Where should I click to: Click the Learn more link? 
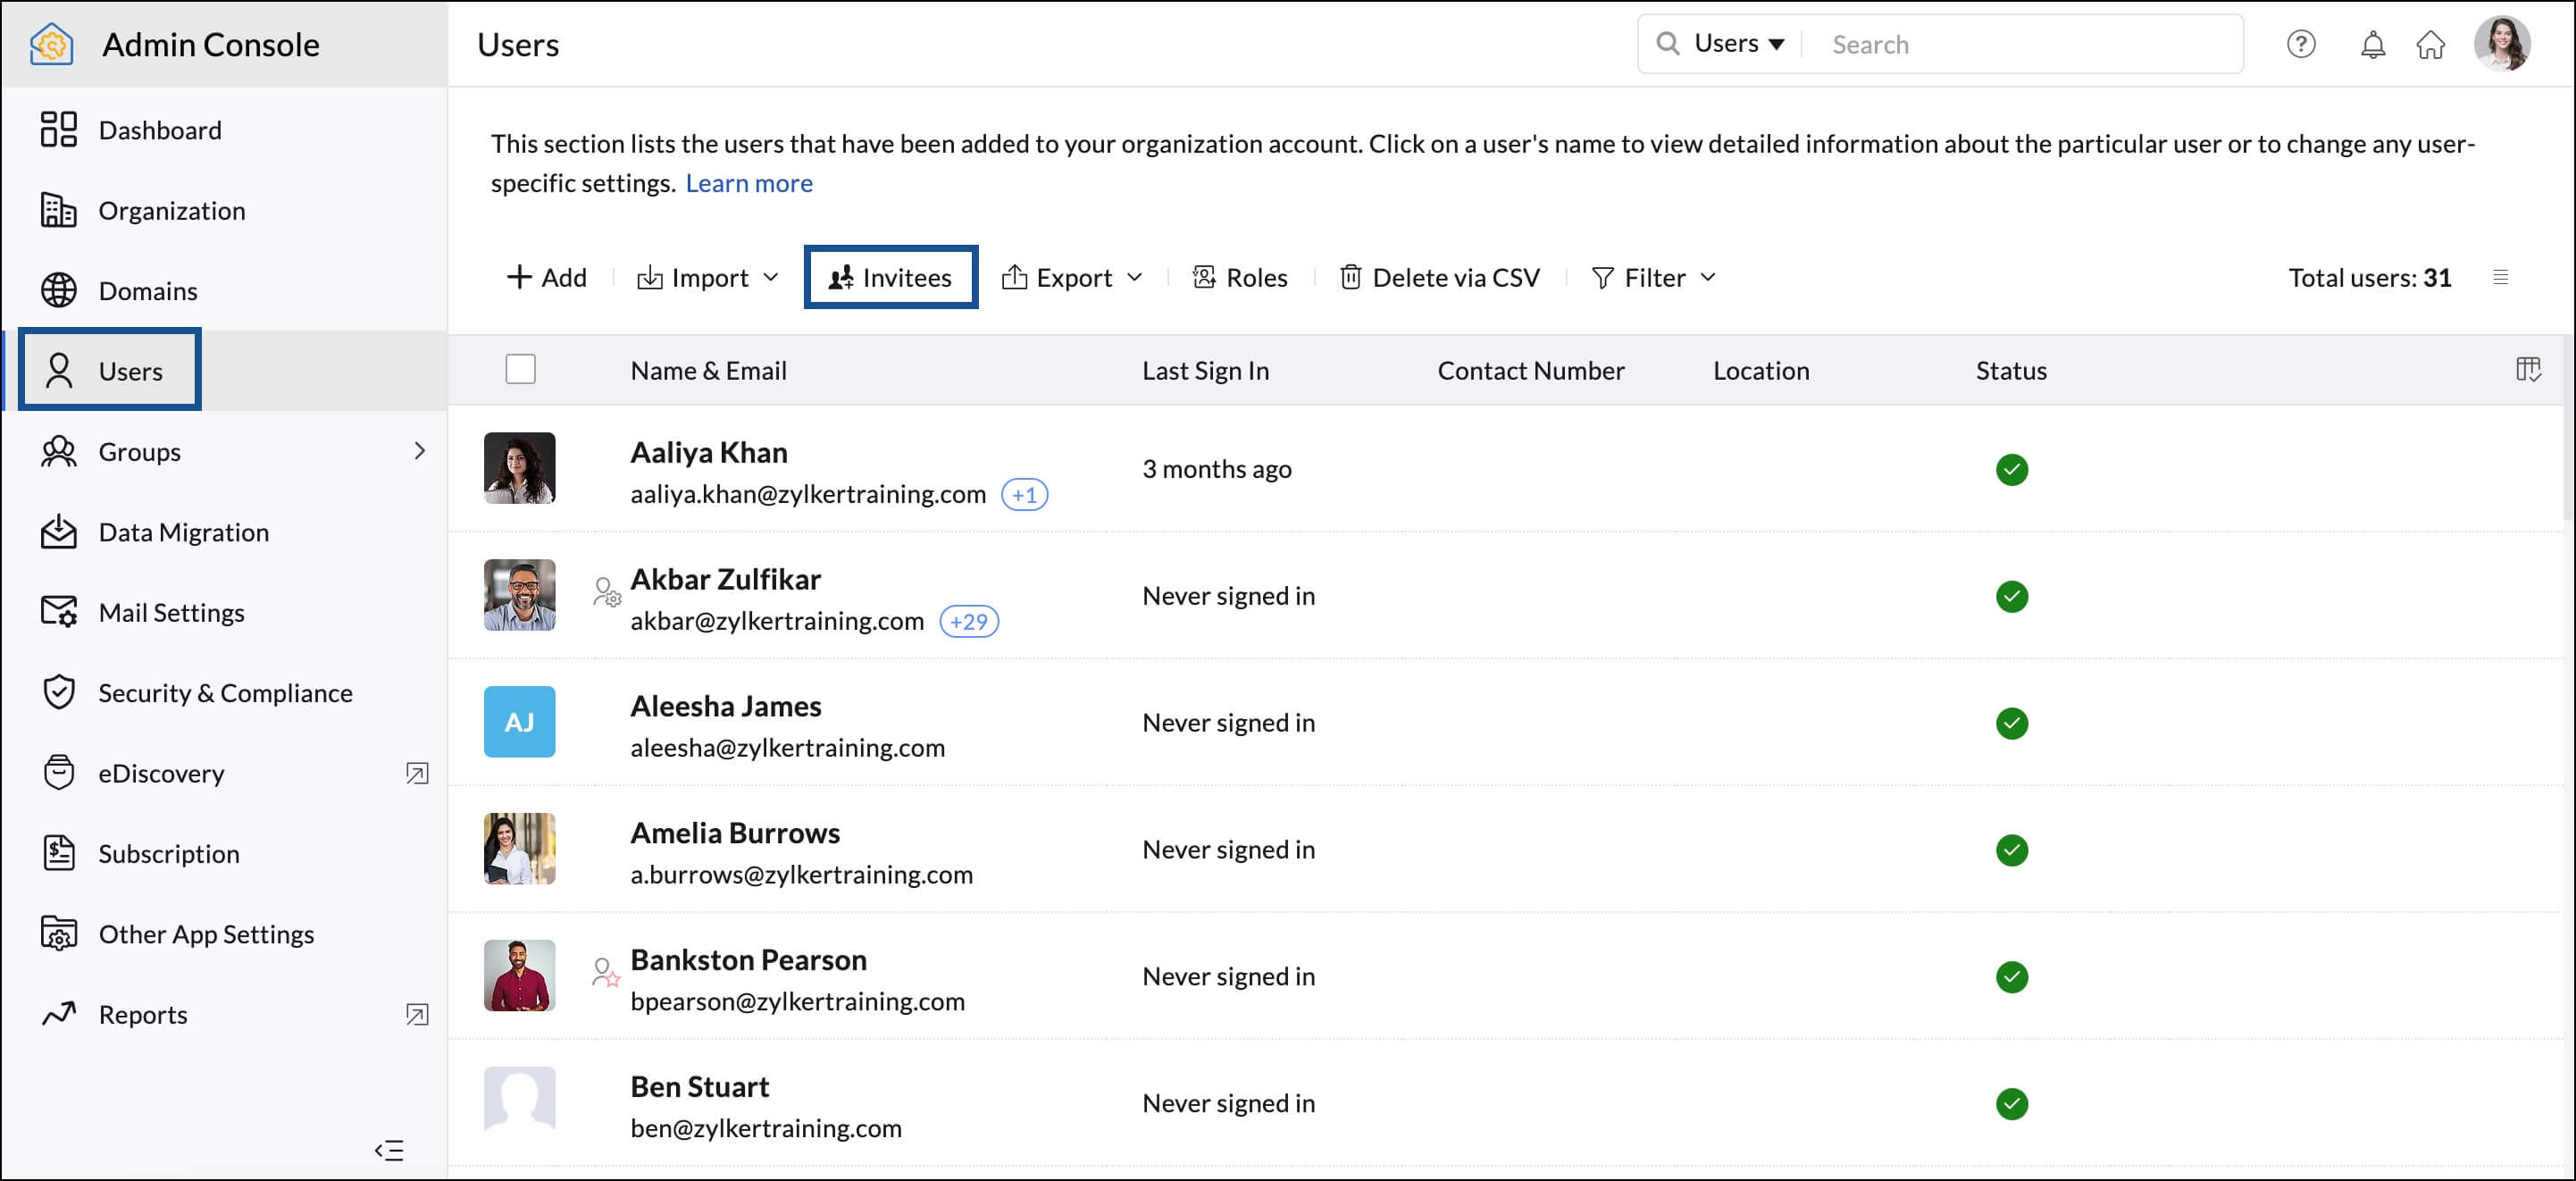[x=749, y=182]
